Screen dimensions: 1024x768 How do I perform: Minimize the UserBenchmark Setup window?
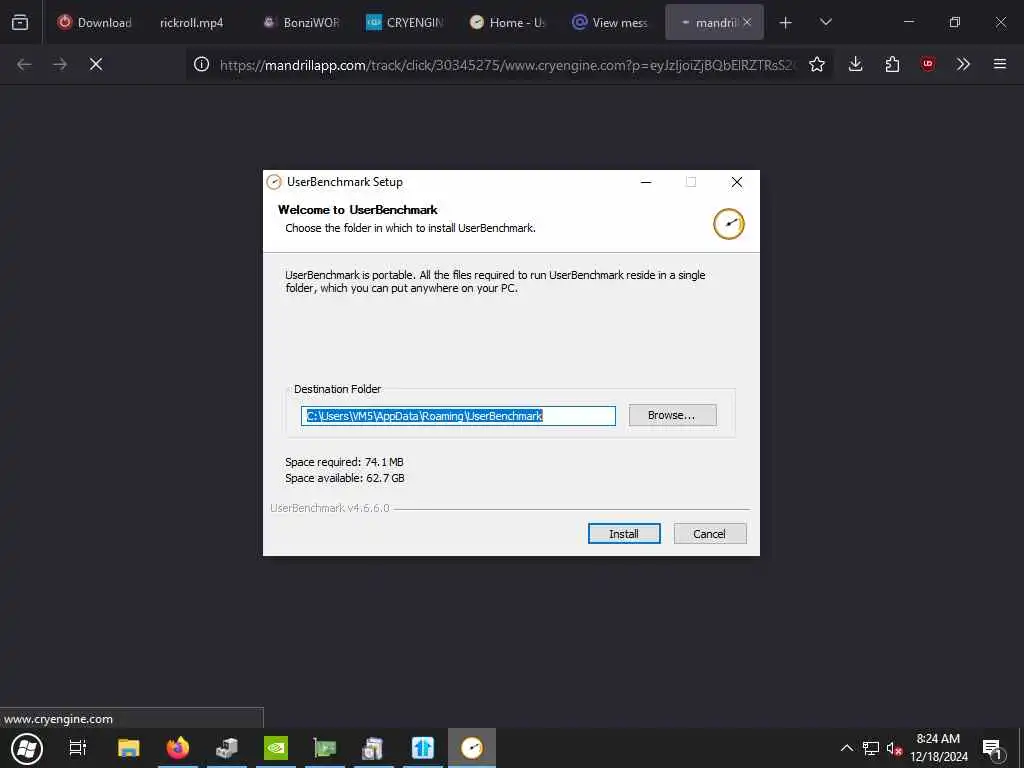pos(646,182)
